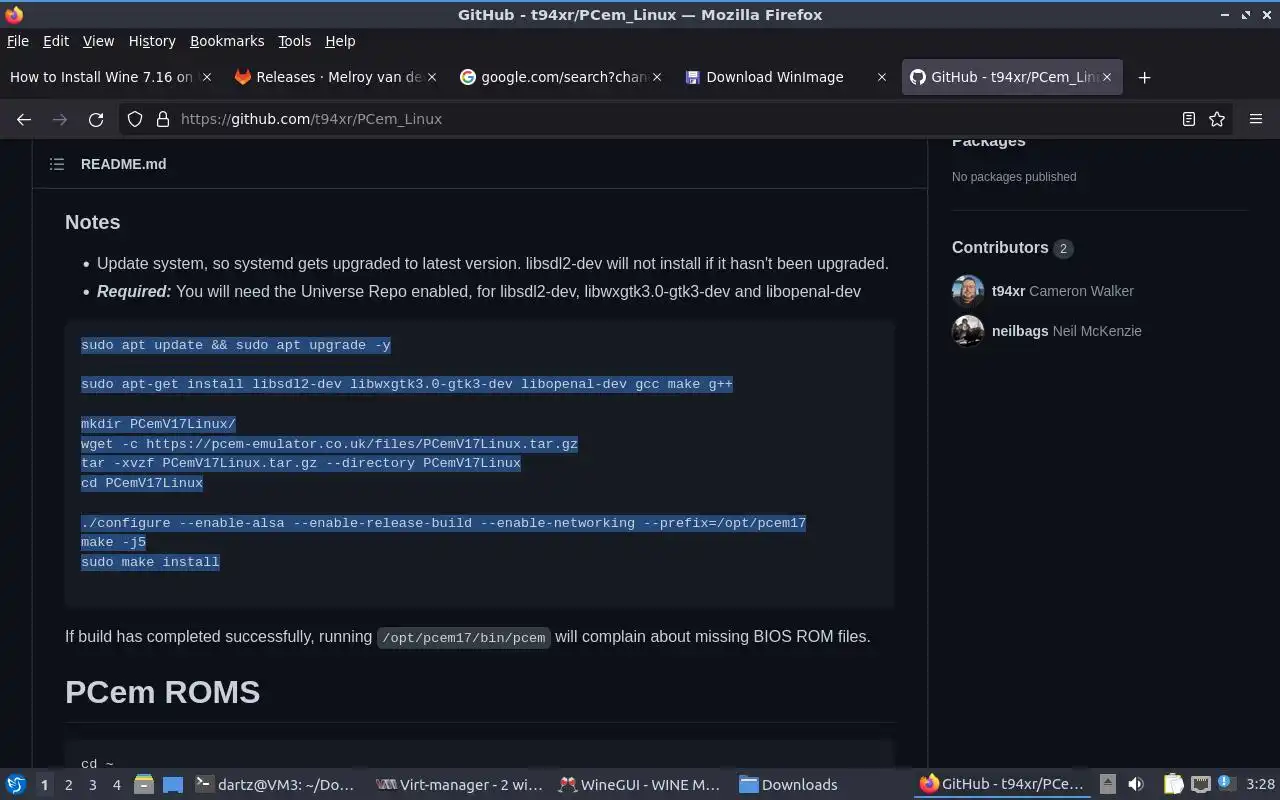Close the GitHub PCem_Linux tab

[1107, 77]
